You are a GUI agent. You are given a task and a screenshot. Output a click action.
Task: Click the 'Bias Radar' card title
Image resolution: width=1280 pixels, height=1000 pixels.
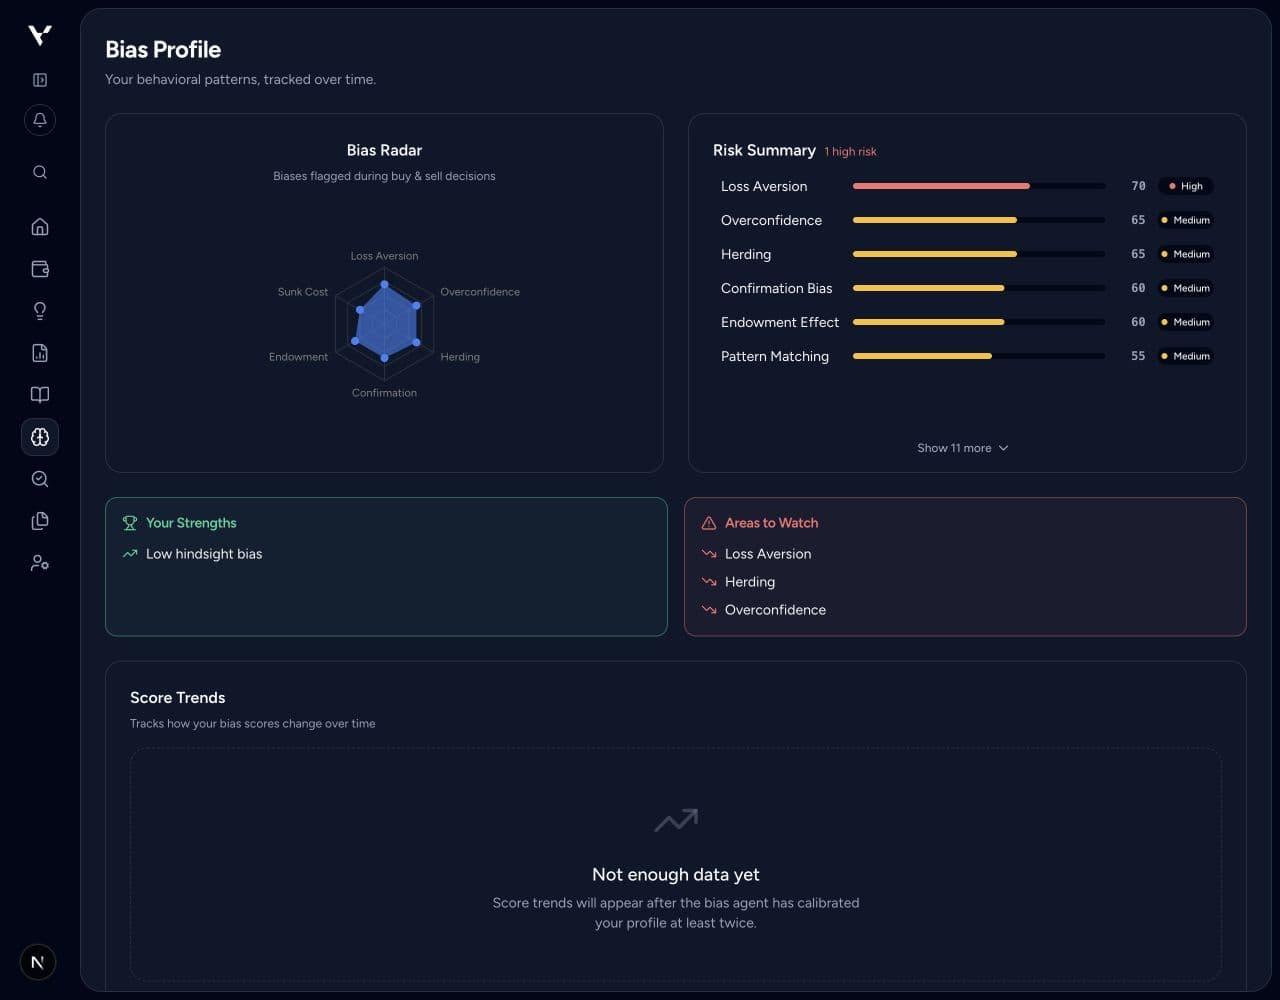pos(384,150)
